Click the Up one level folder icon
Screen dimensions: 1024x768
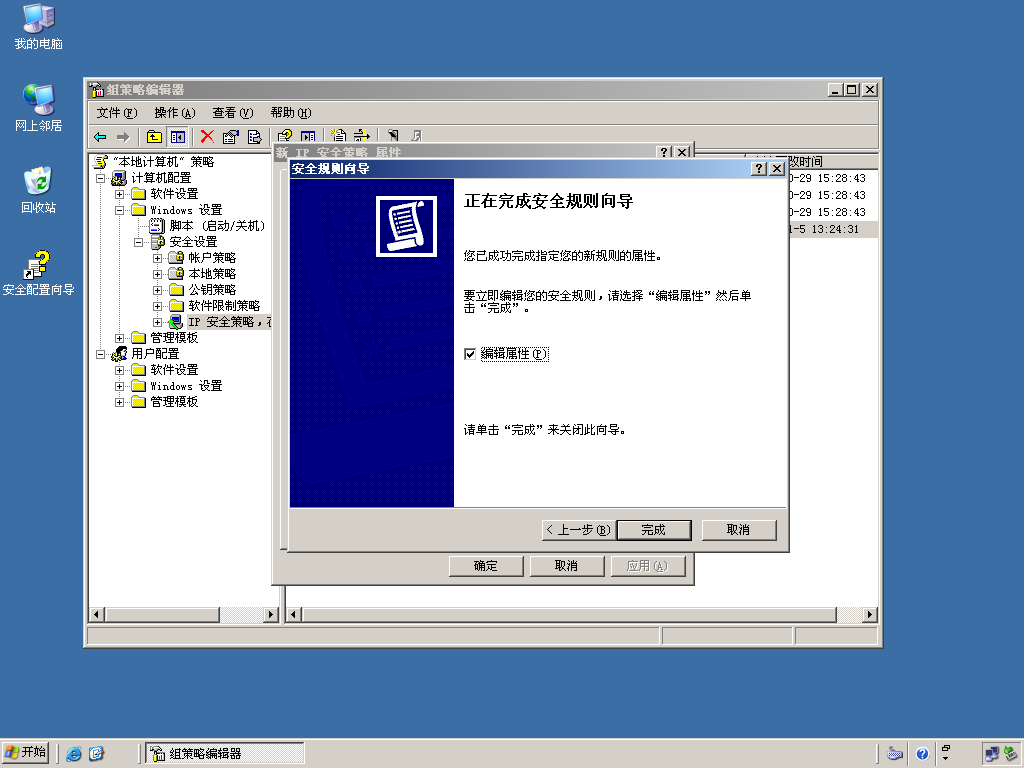point(154,136)
